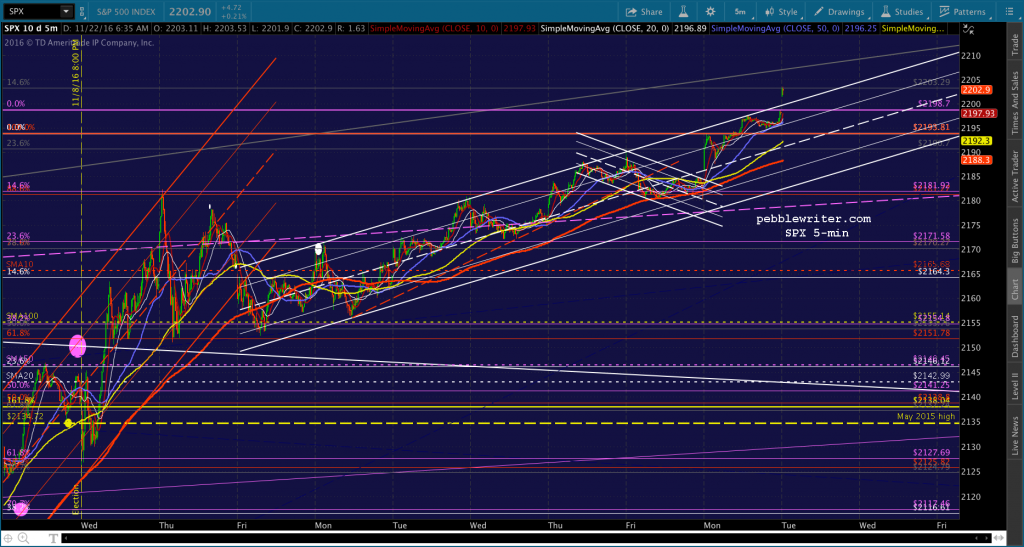1024x547 pixels.
Task: Click the S&P 500 INDEX description label
Action: [124, 12]
